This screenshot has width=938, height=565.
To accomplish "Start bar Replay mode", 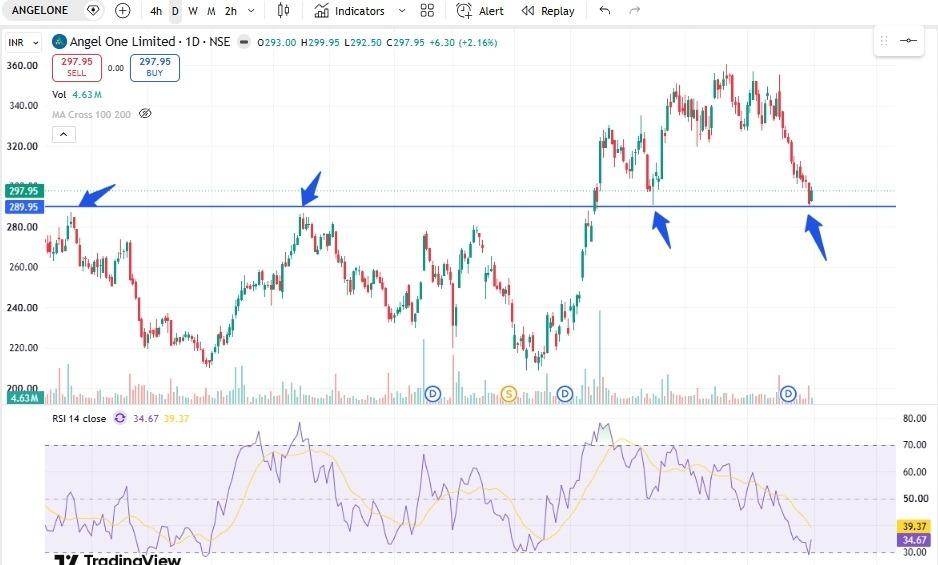I will tap(547, 11).
